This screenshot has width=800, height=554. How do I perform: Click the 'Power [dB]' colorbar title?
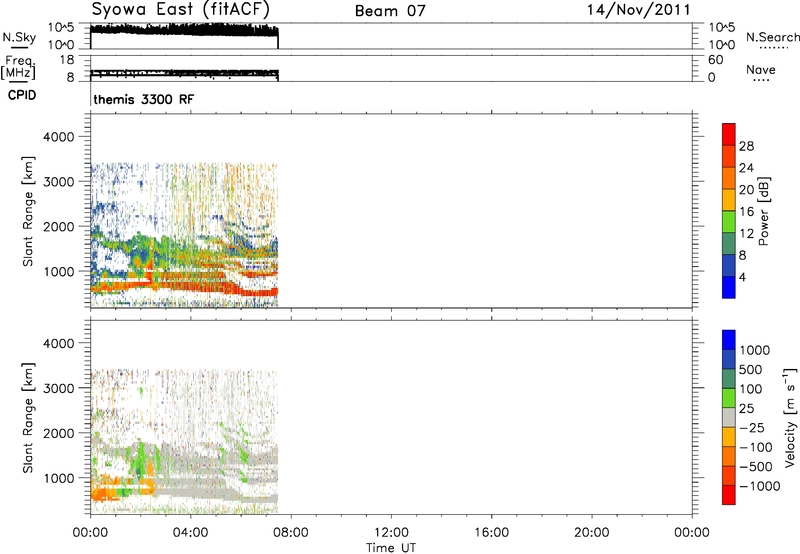tap(763, 211)
